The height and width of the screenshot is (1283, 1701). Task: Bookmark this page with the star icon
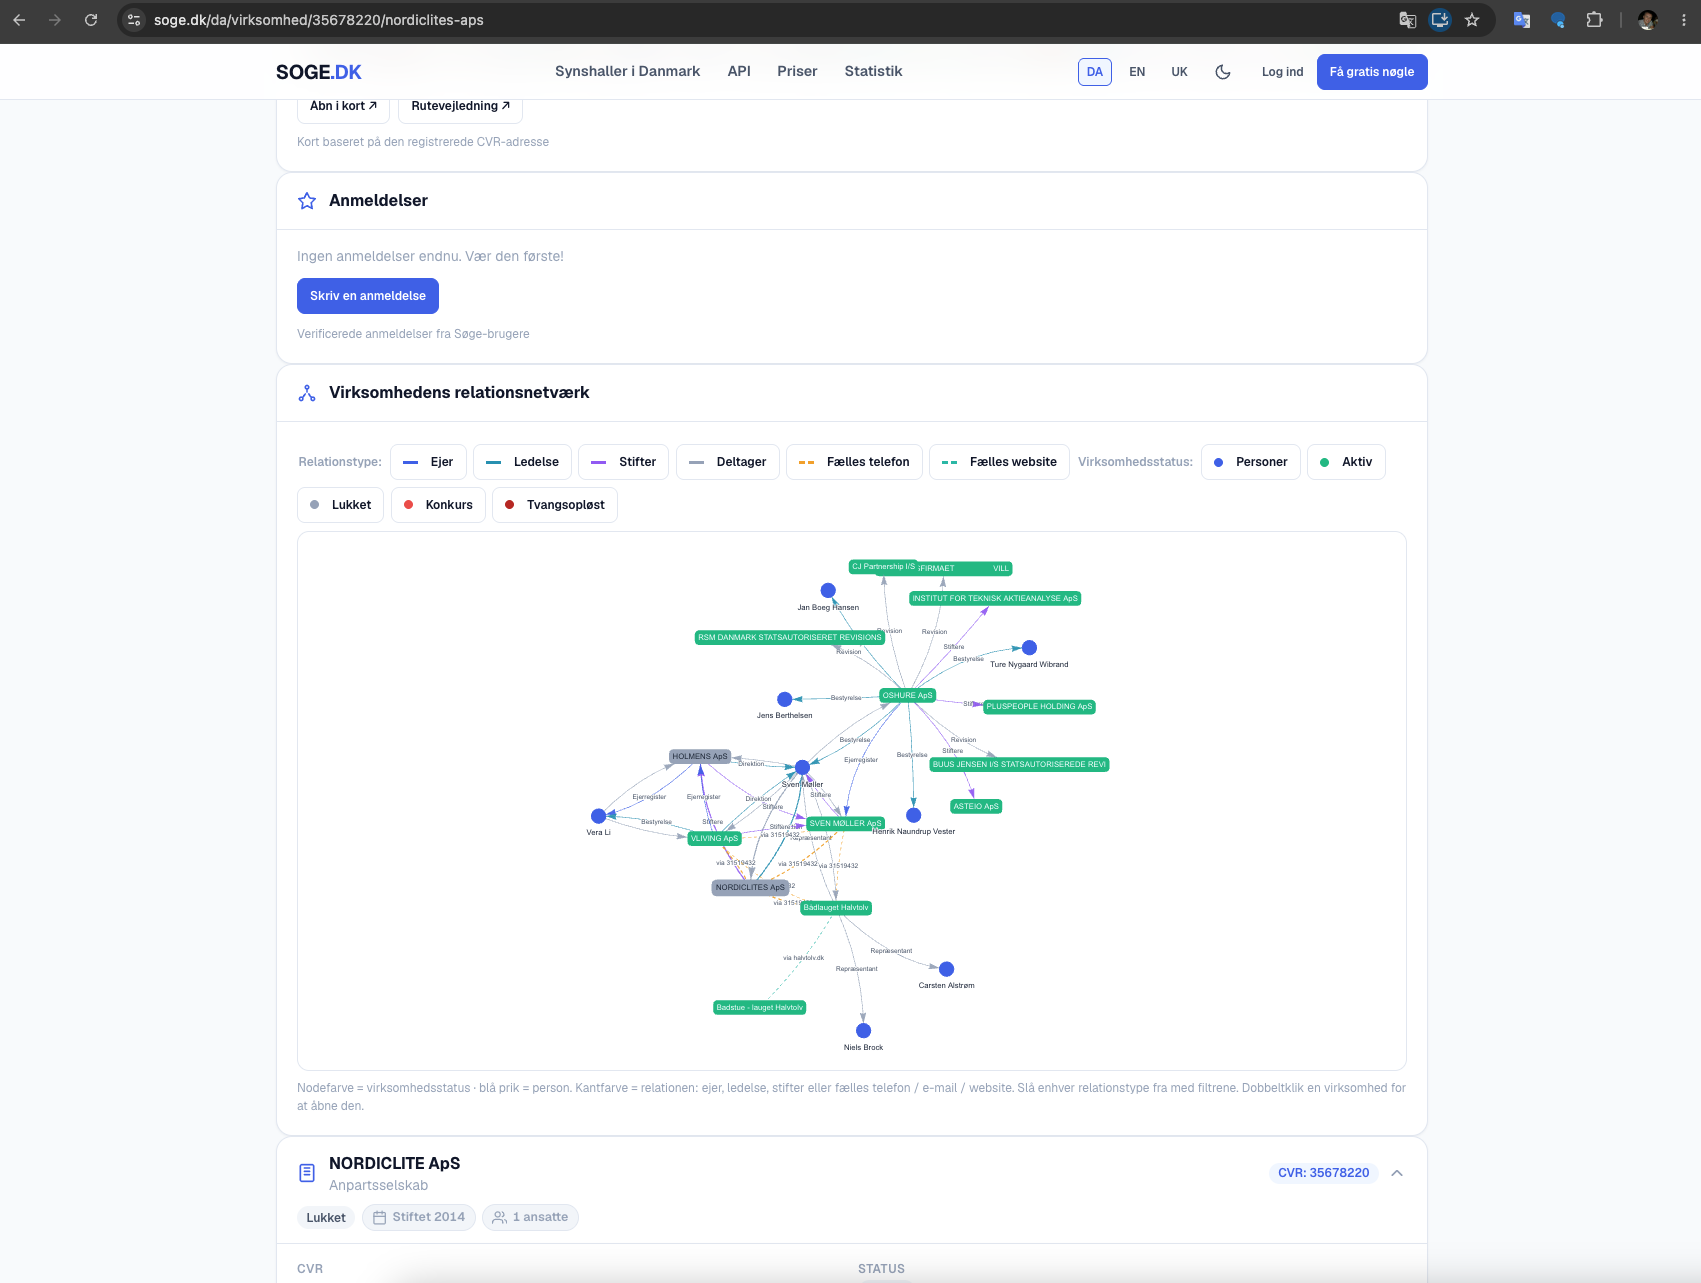[x=1472, y=20]
